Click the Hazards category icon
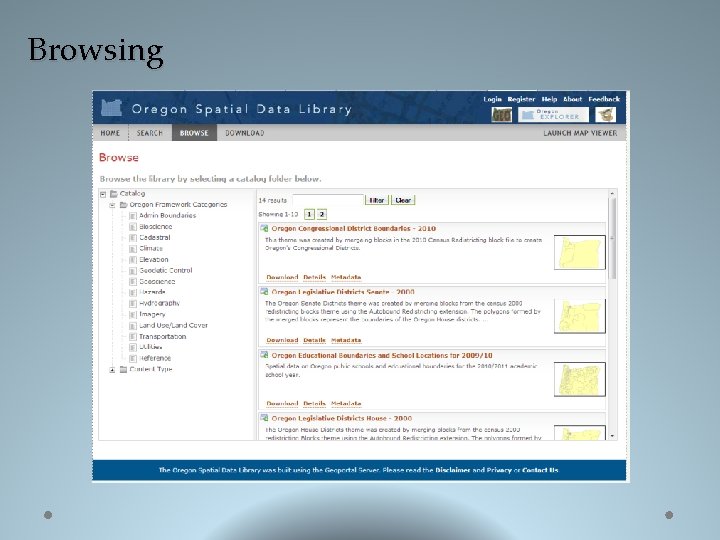The width and height of the screenshot is (720, 540). pyautogui.click(x=133, y=292)
